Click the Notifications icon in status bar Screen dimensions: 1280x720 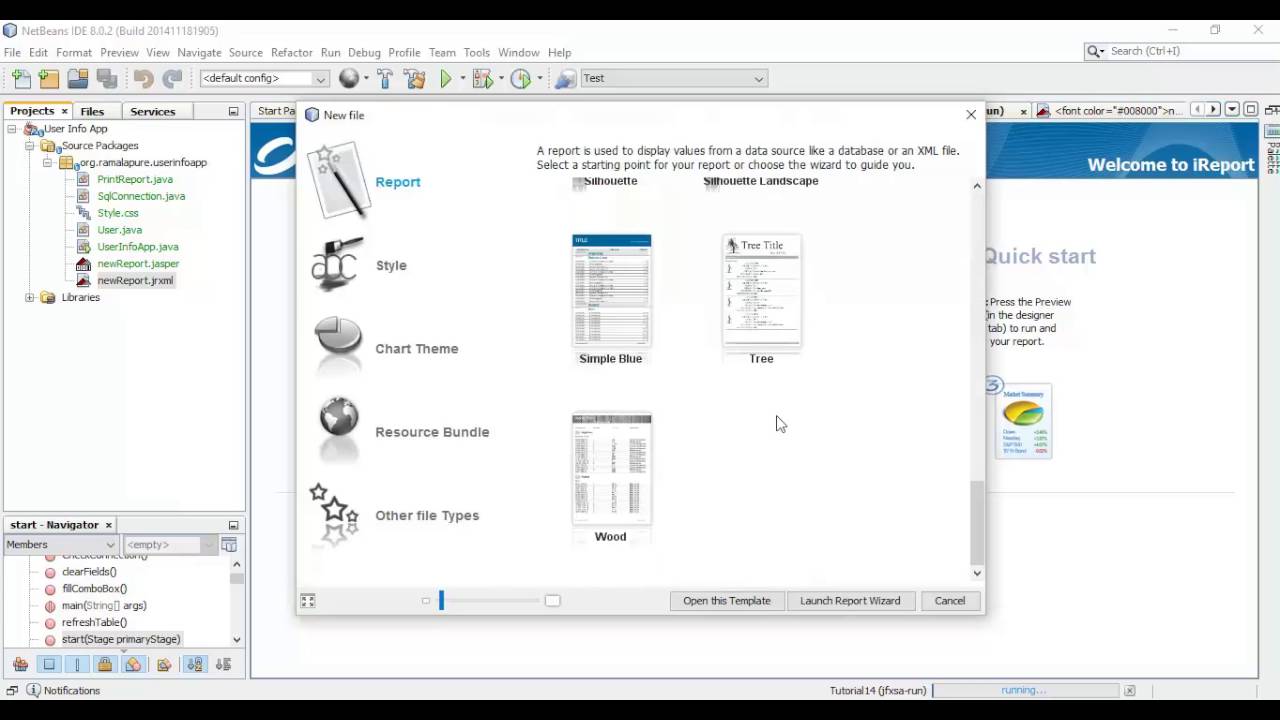pyautogui.click(x=33, y=690)
